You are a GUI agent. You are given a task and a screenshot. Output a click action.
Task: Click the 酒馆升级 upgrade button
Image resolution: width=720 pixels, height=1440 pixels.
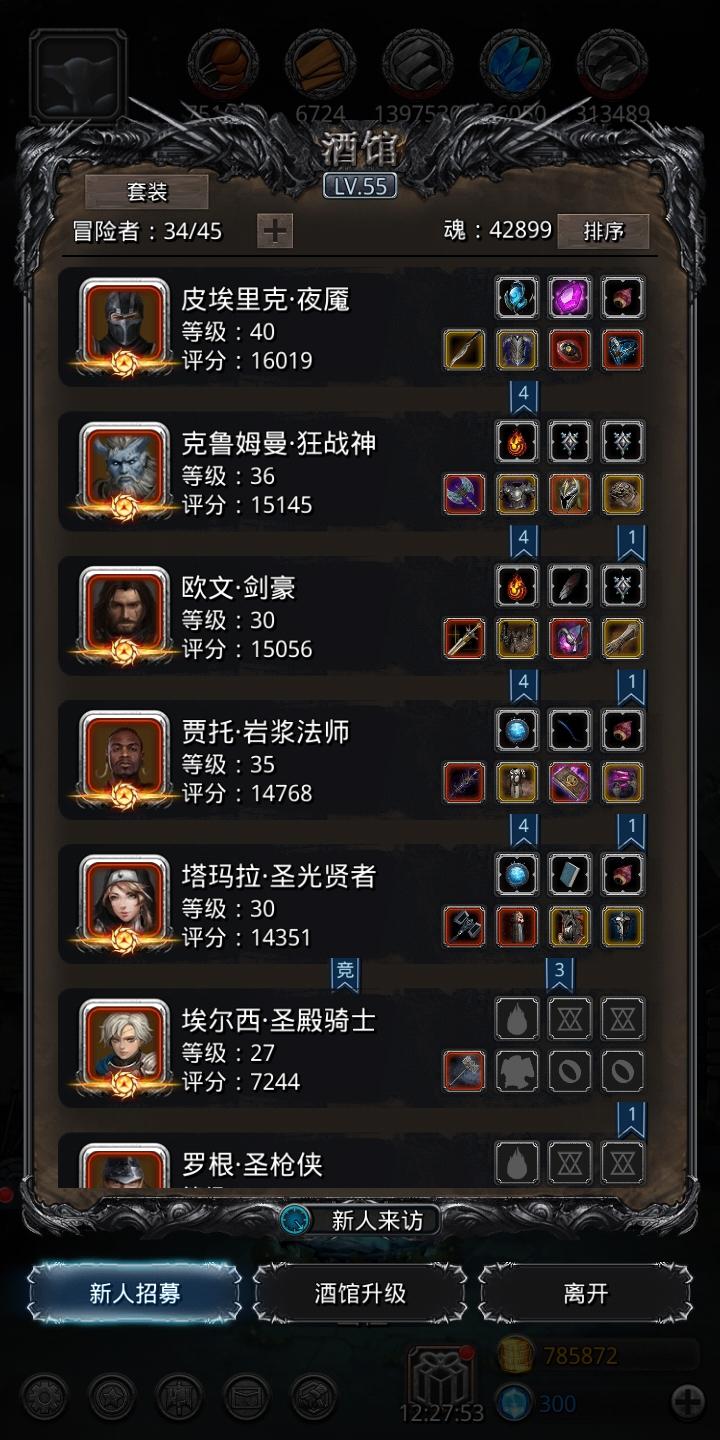click(360, 1293)
